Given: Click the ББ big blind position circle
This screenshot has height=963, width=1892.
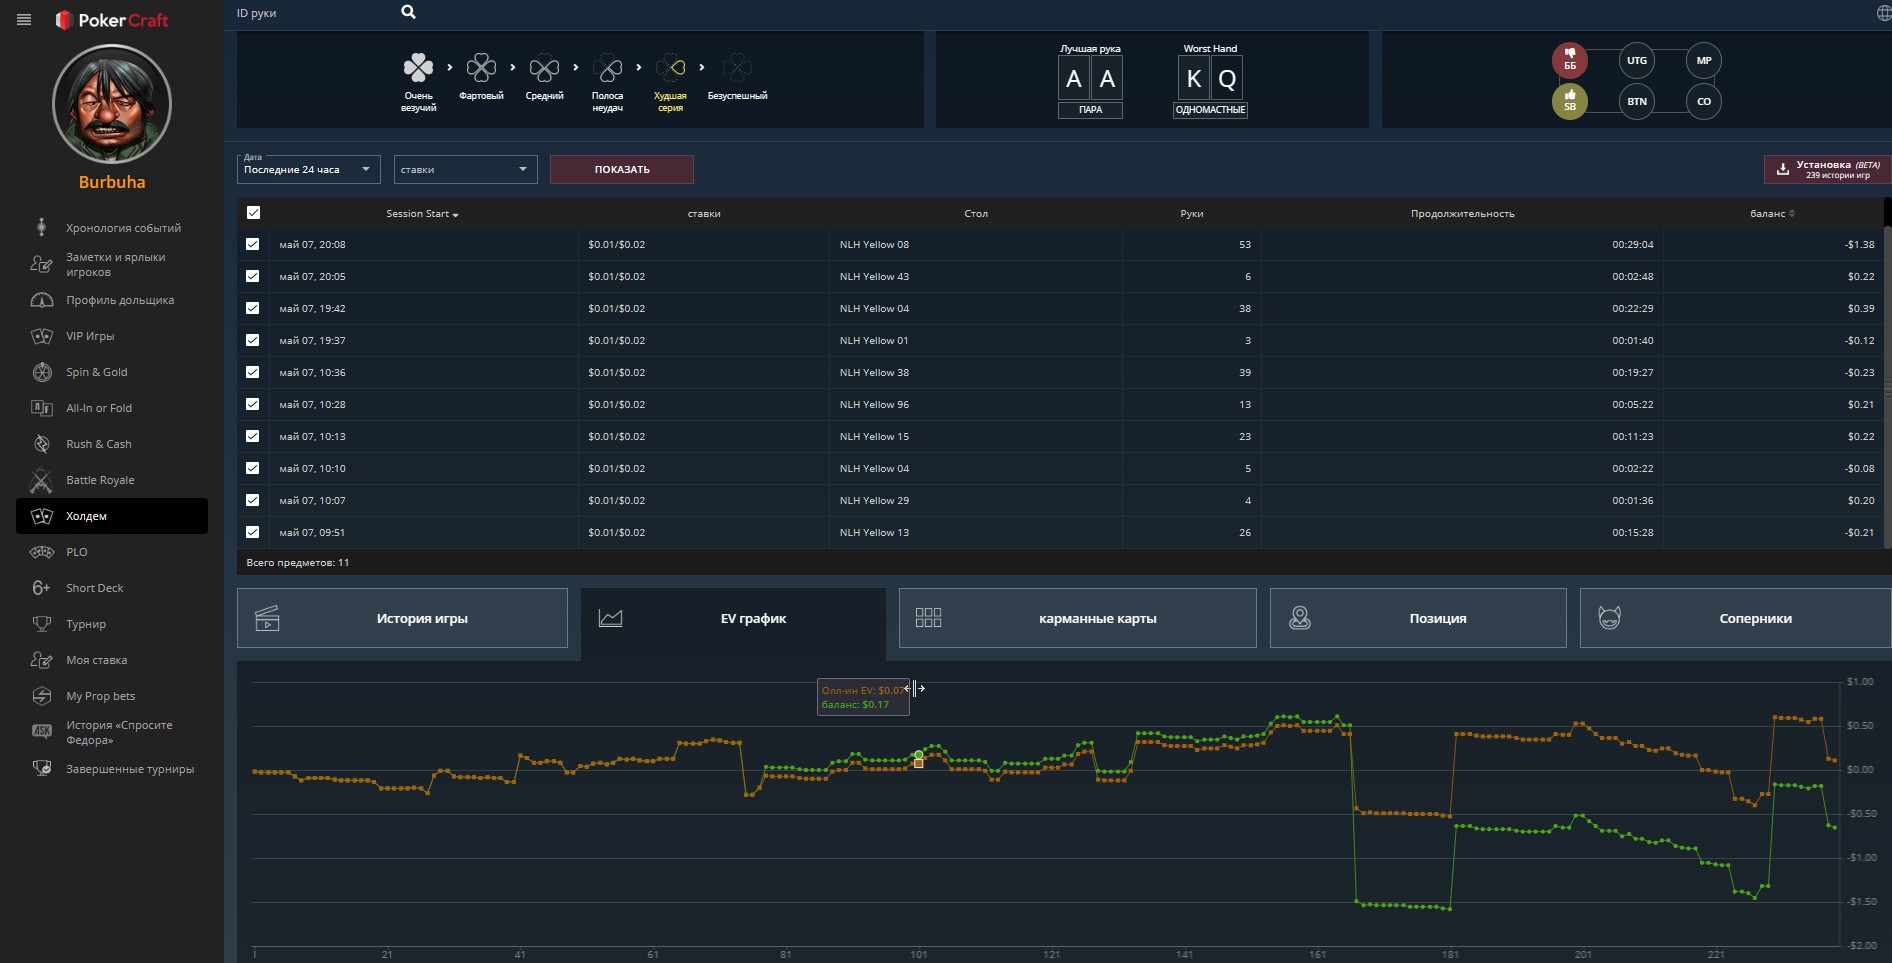Looking at the screenshot, I should point(1570,60).
